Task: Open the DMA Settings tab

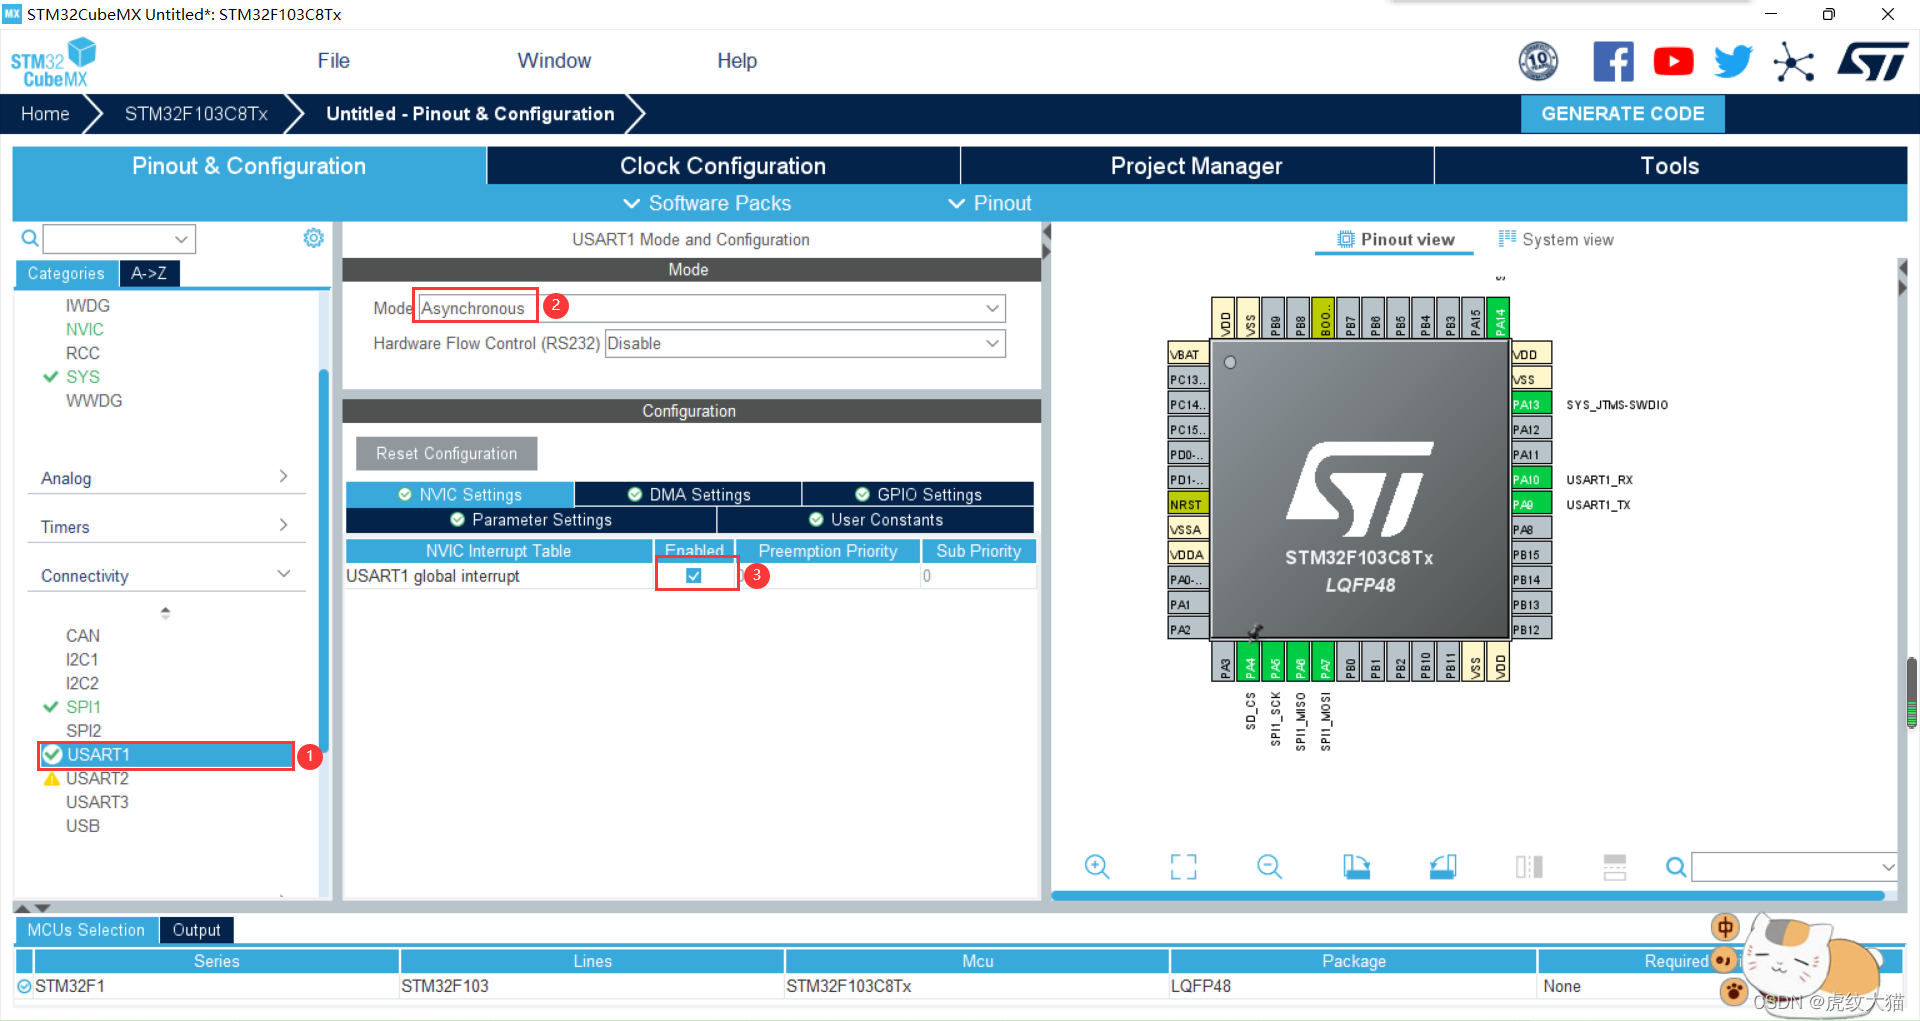Action: pos(688,494)
